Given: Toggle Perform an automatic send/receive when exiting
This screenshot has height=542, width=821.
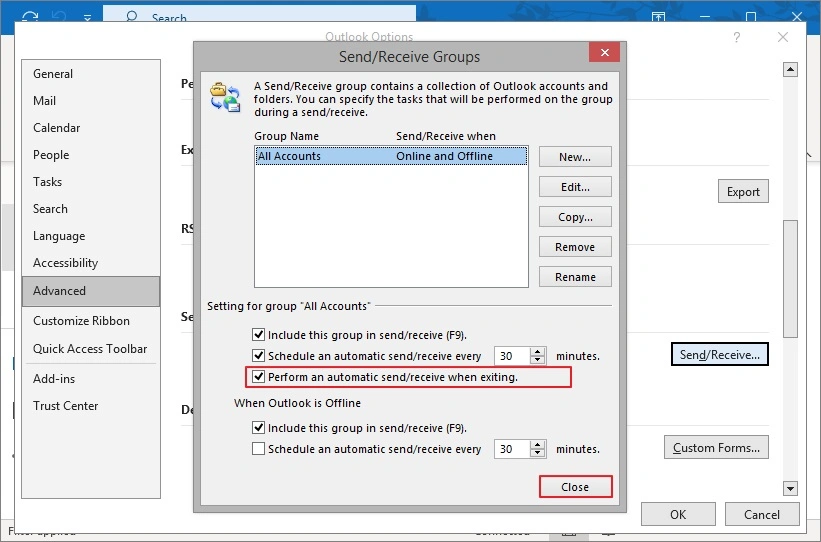Looking at the screenshot, I should [258, 377].
